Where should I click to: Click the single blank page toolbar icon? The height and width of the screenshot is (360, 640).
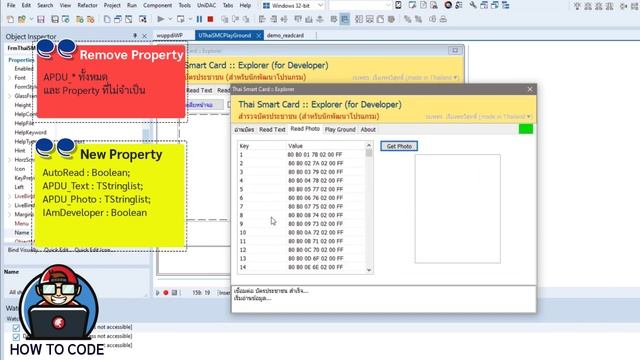(x=107, y=19)
